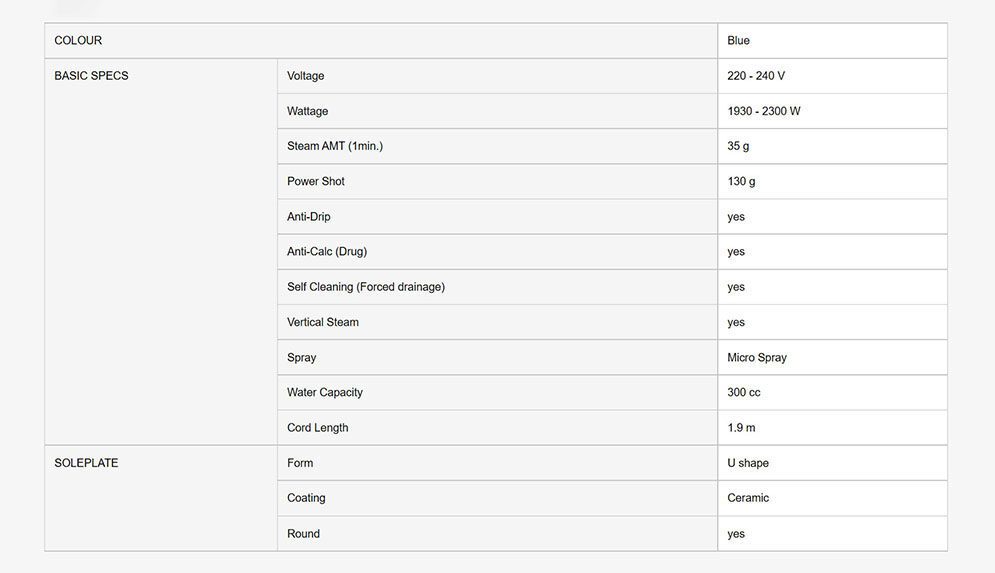
Task: Click the Anti-Drip row label
Action: pos(308,217)
